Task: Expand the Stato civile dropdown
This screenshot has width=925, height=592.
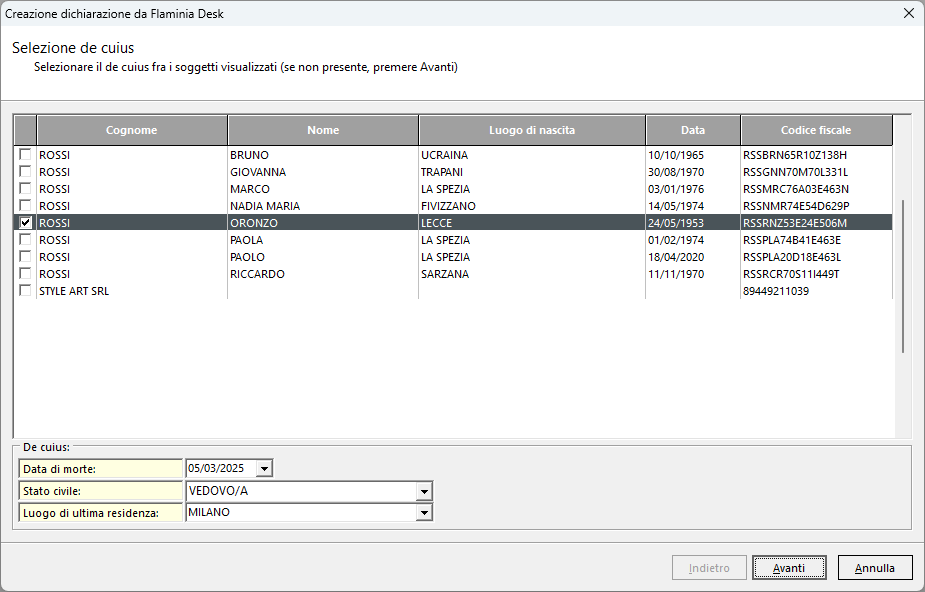Action: coord(425,491)
